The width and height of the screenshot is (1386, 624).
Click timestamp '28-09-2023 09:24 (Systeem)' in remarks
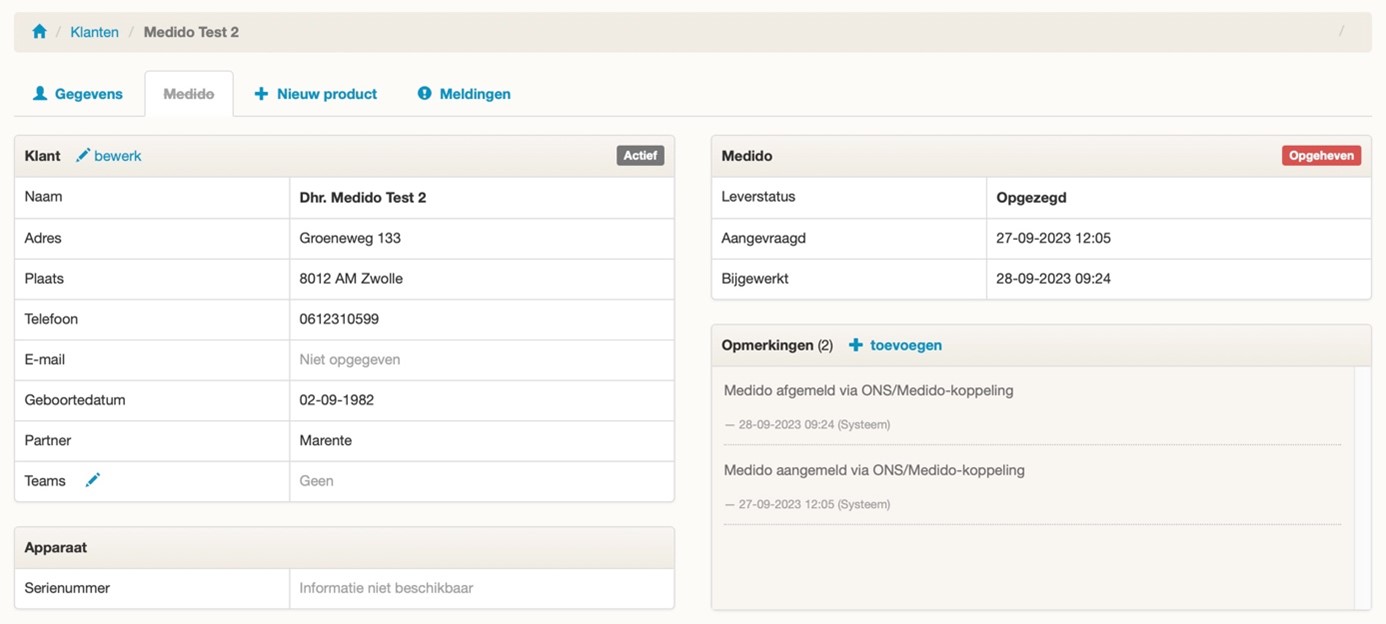click(x=814, y=425)
